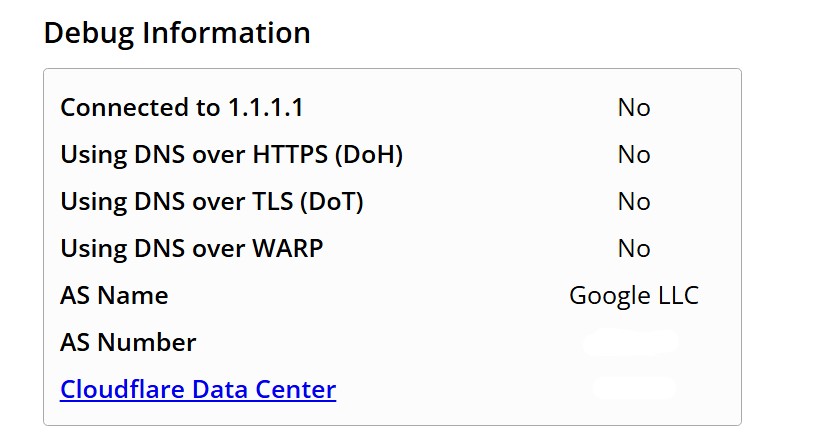Click 1.1.1.1 in the first row
The image size is (826, 448).
[266, 108]
